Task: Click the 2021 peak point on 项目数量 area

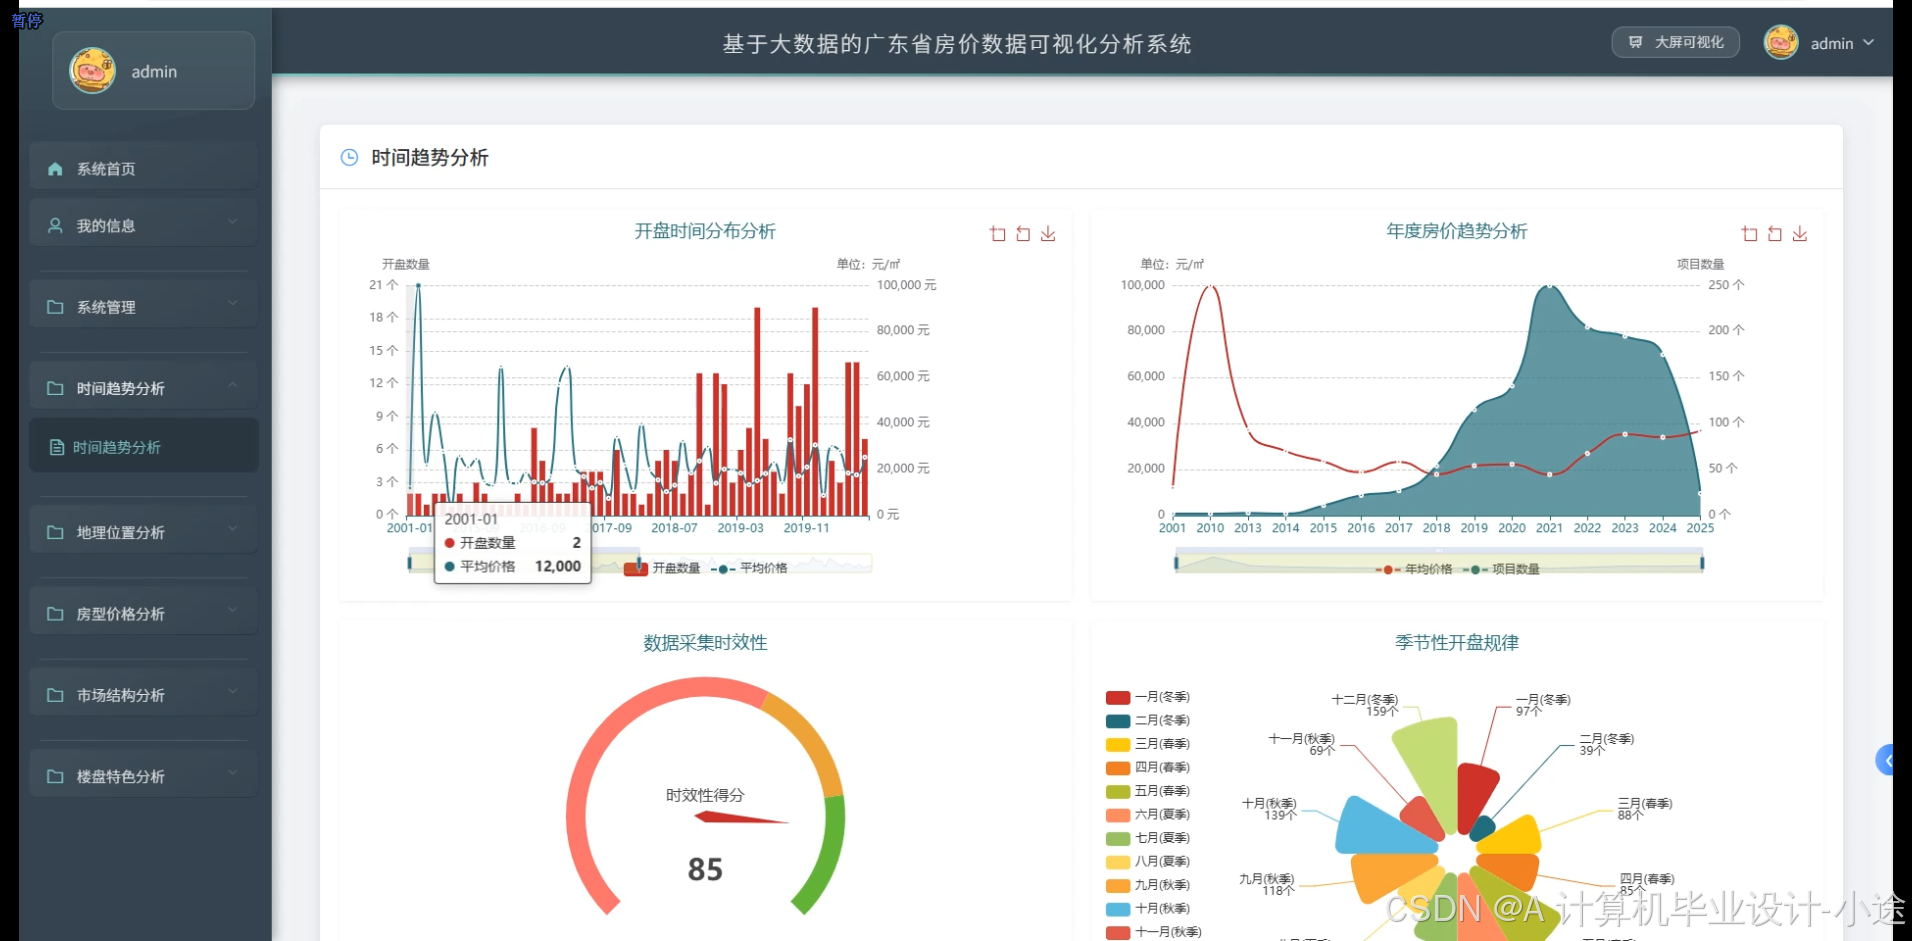Action: click(1550, 286)
